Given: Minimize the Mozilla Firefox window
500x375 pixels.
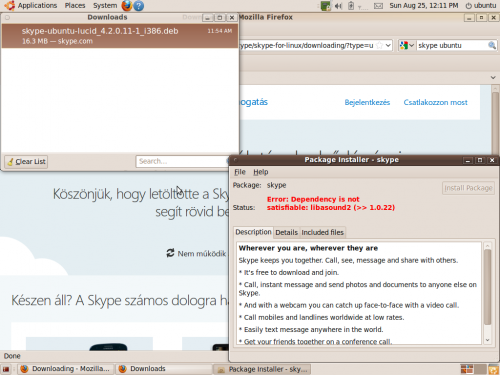Looking at the screenshot, I should click(x=469, y=18).
